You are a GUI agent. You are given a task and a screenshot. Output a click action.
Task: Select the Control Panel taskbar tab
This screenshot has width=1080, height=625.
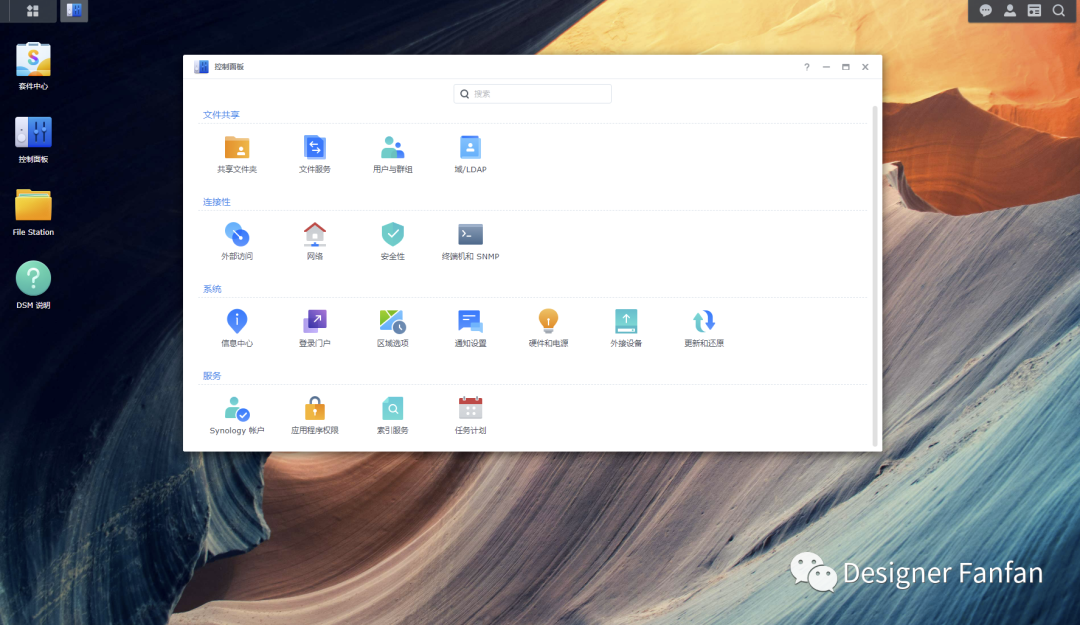point(74,10)
